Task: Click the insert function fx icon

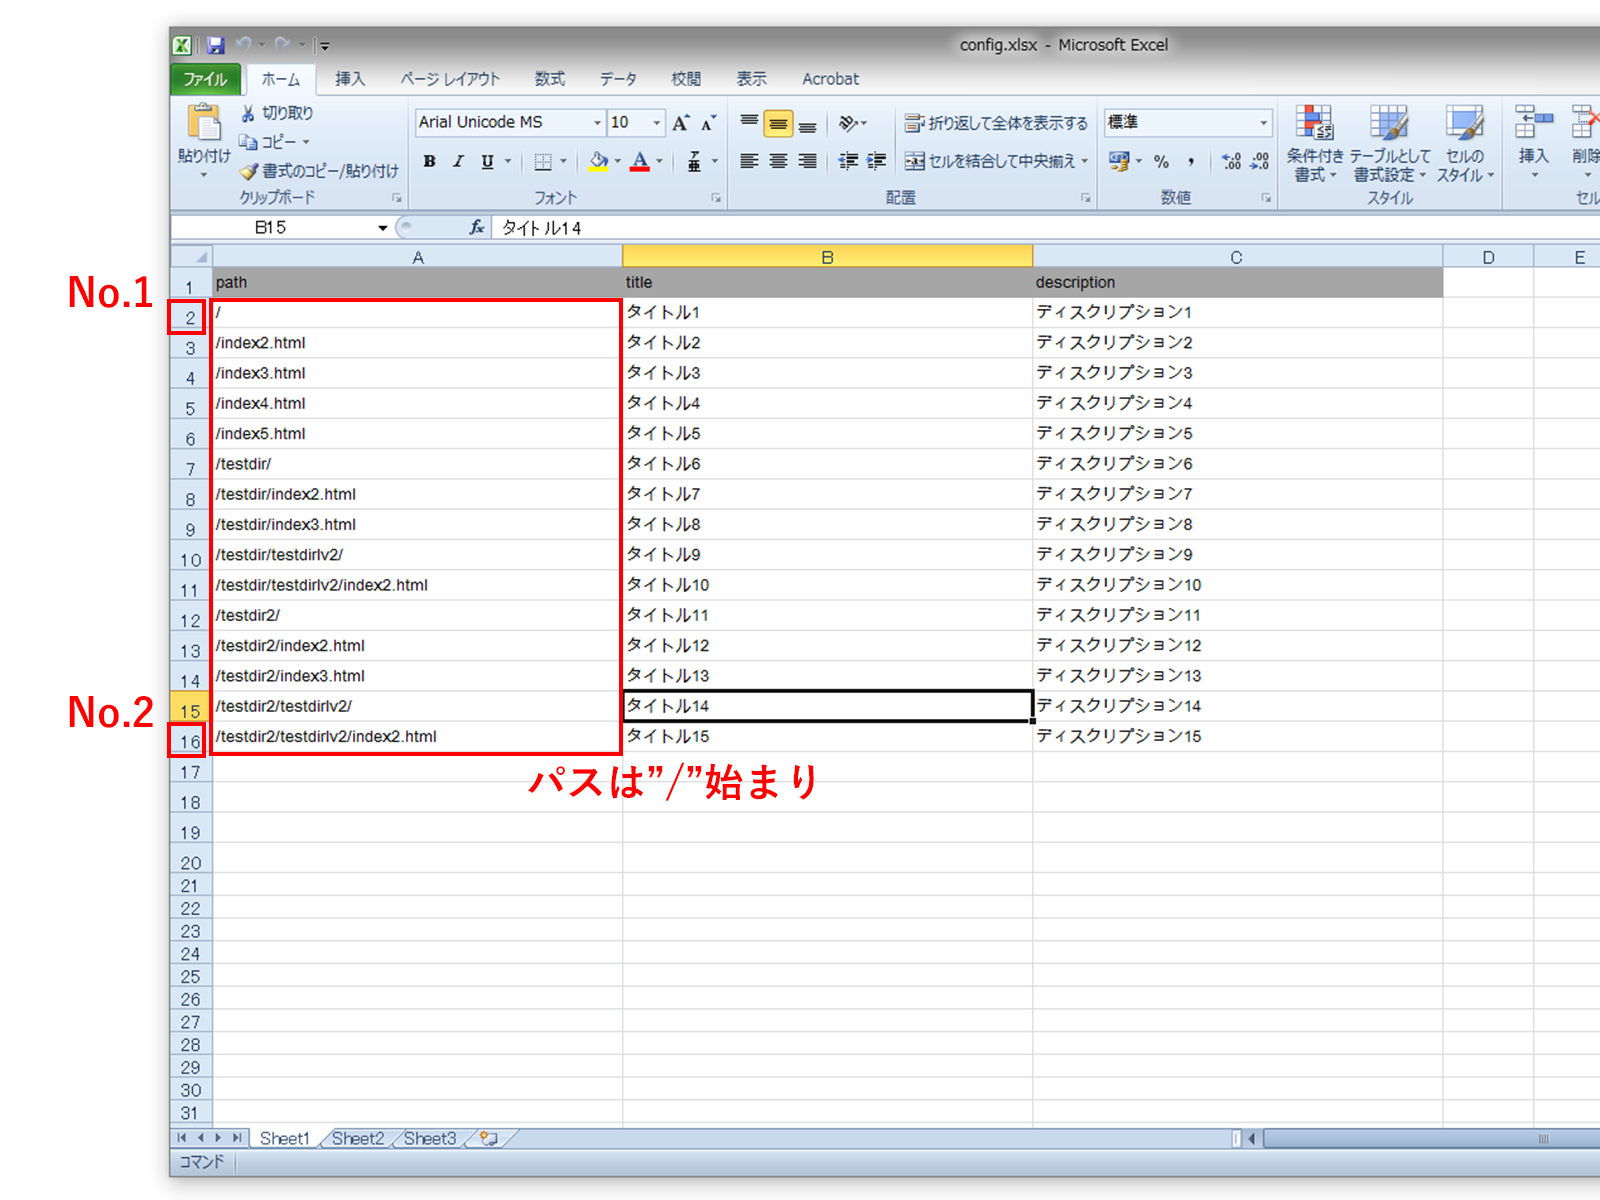Action: click(x=477, y=228)
